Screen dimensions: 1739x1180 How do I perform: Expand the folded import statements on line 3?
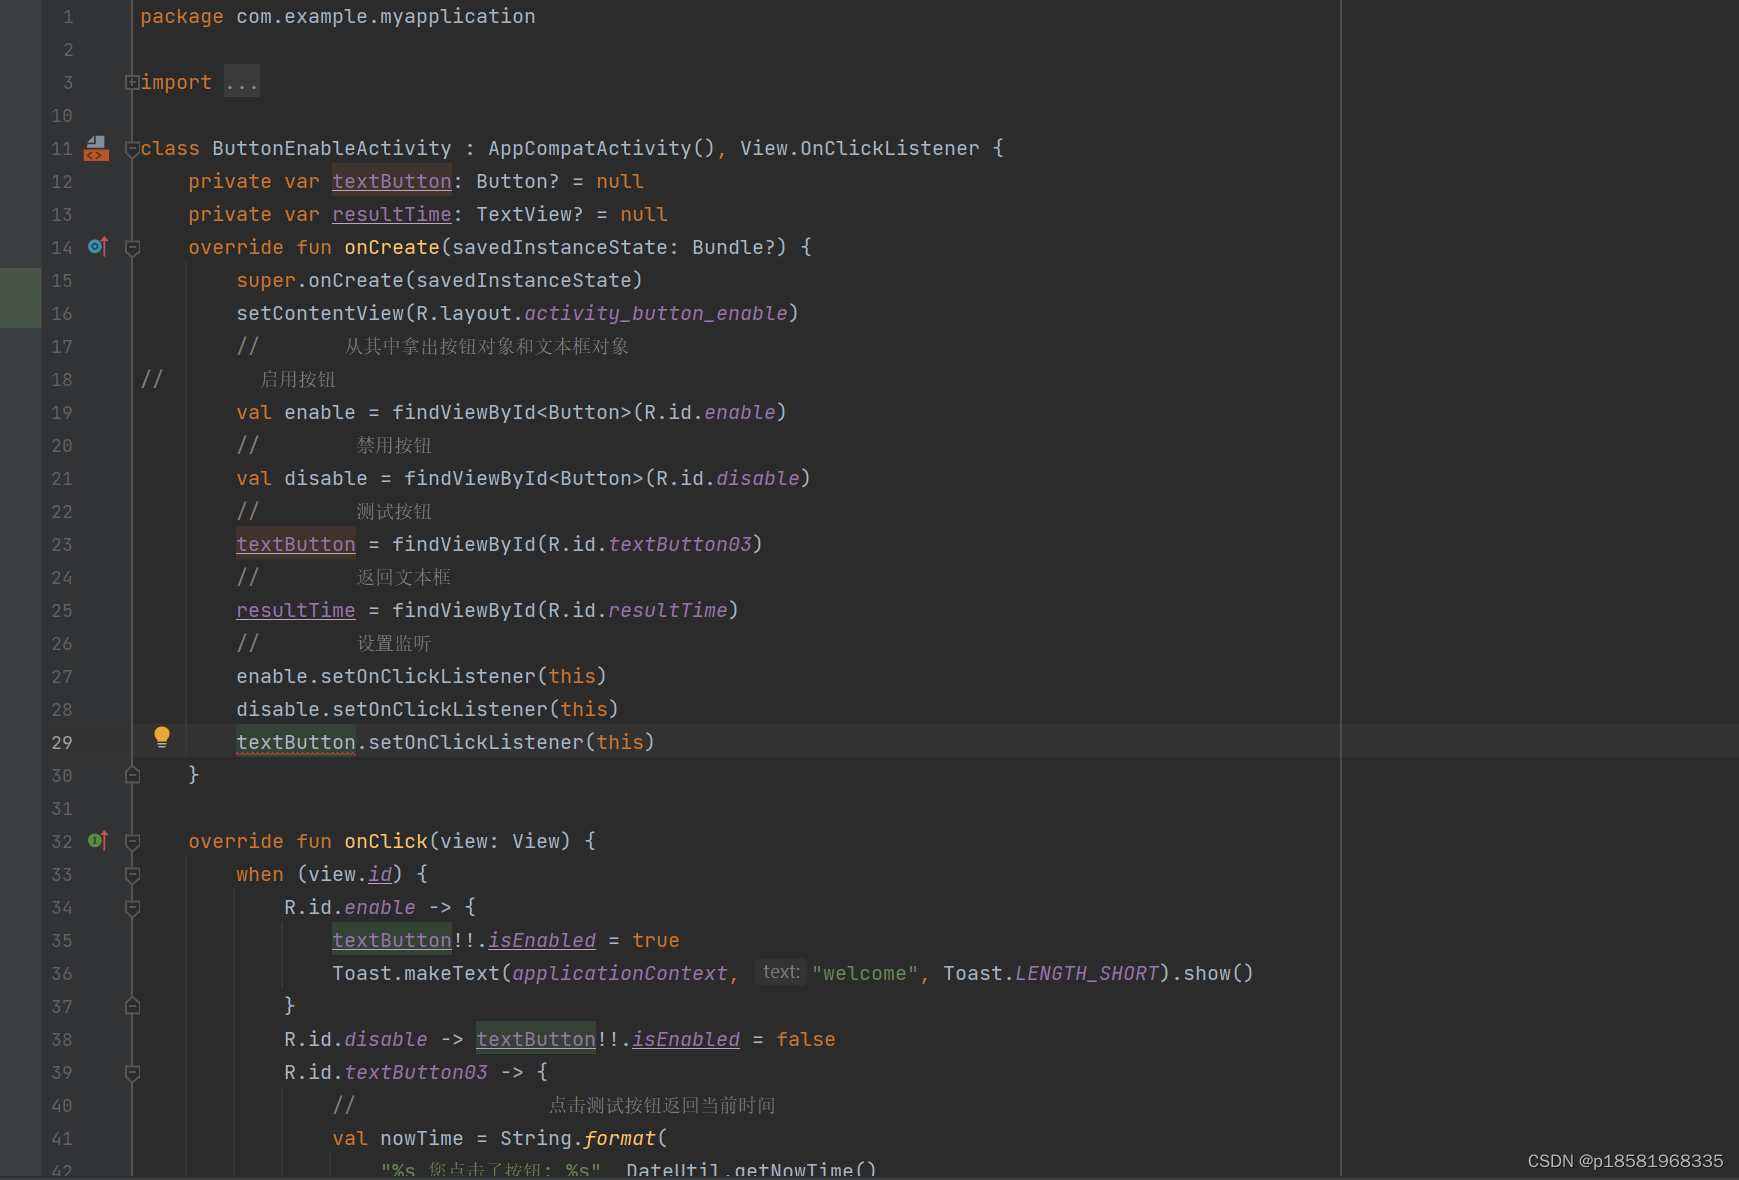(131, 81)
